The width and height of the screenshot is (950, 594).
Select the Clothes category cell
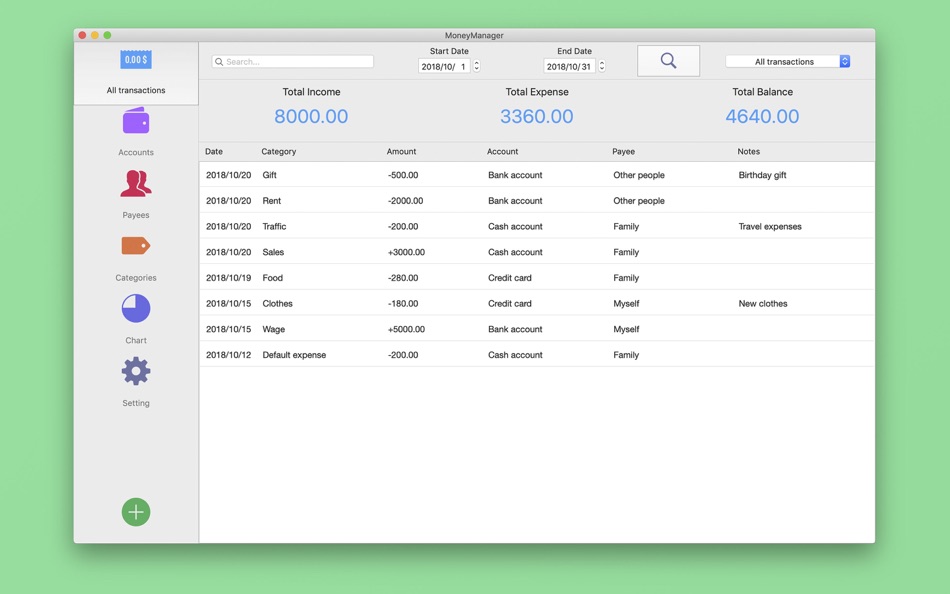tap(277, 304)
